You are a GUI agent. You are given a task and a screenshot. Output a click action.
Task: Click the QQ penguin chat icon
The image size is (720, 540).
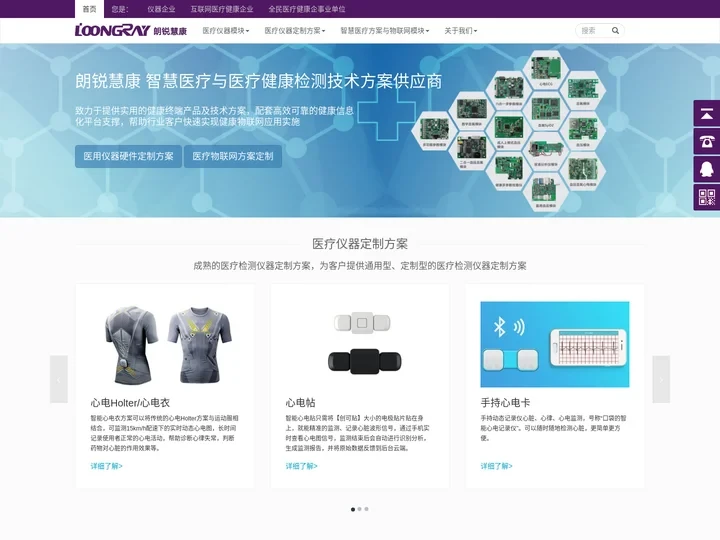tap(707, 169)
